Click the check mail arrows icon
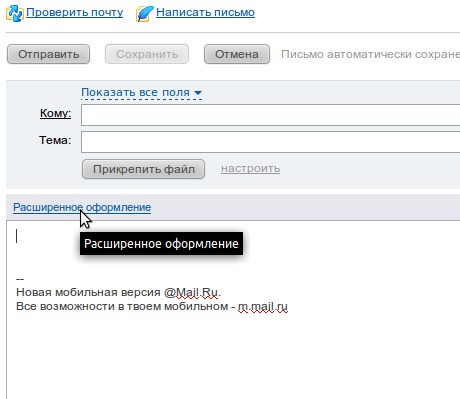 15,13
